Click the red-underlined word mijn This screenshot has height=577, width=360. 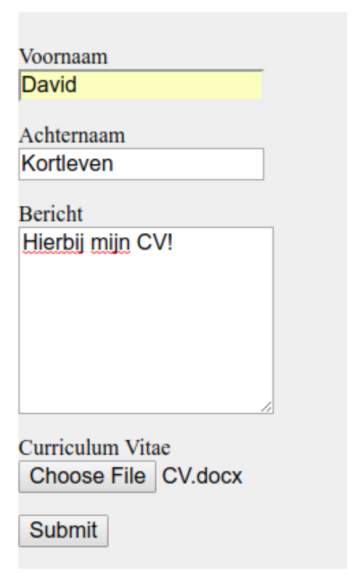[110, 244]
